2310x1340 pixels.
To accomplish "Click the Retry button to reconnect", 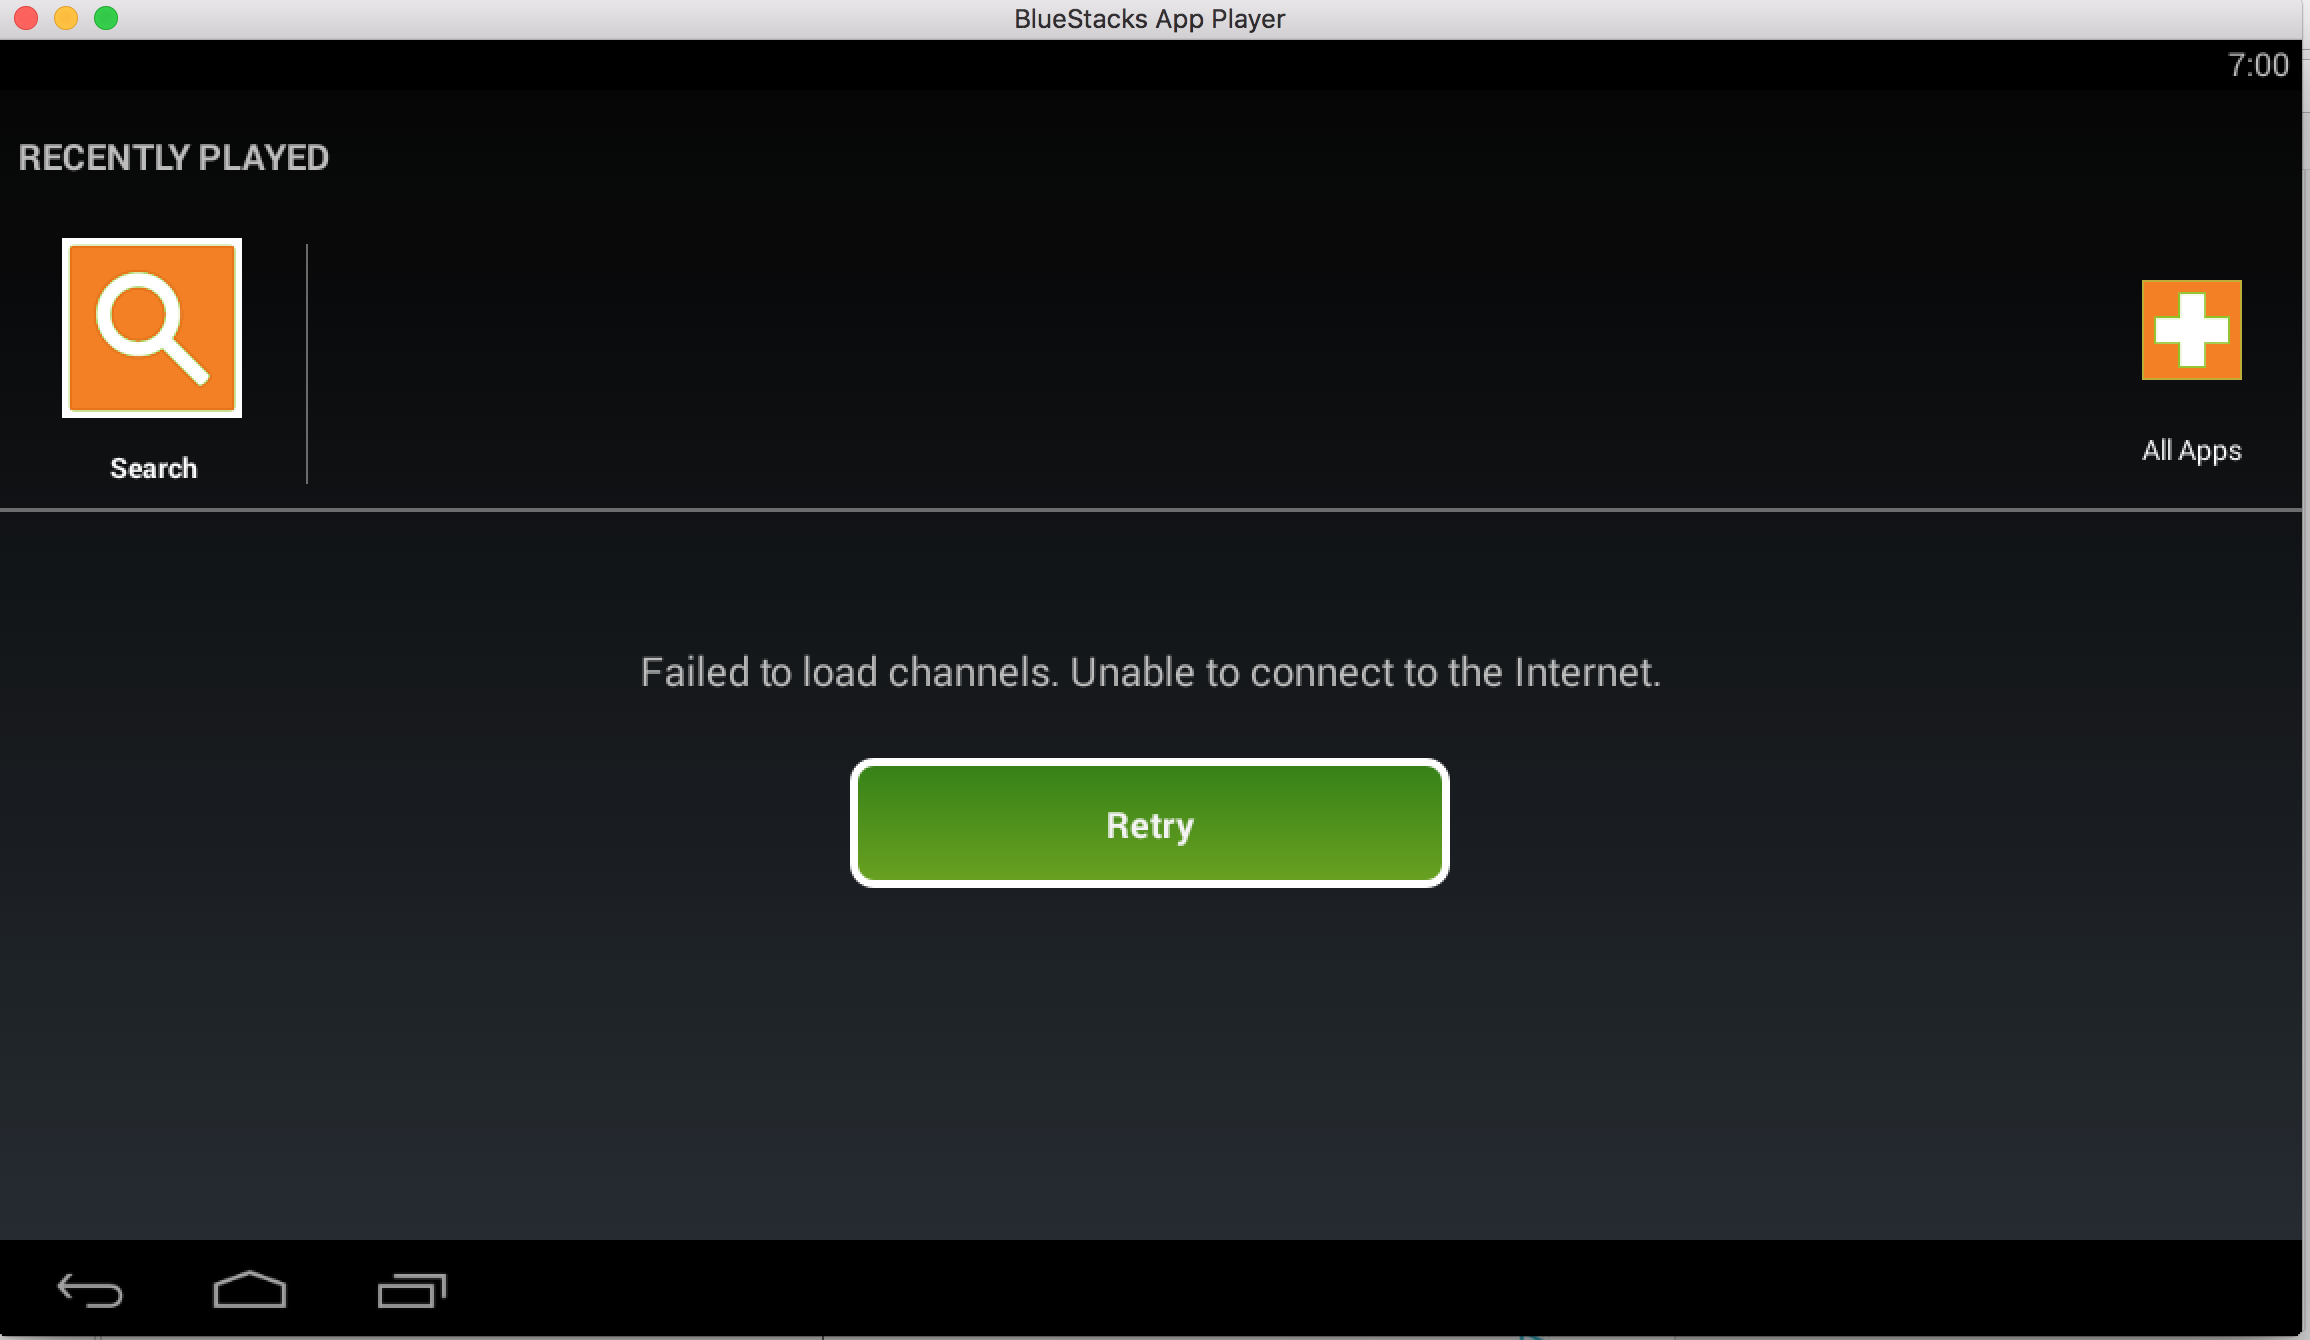I will click(x=1149, y=825).
